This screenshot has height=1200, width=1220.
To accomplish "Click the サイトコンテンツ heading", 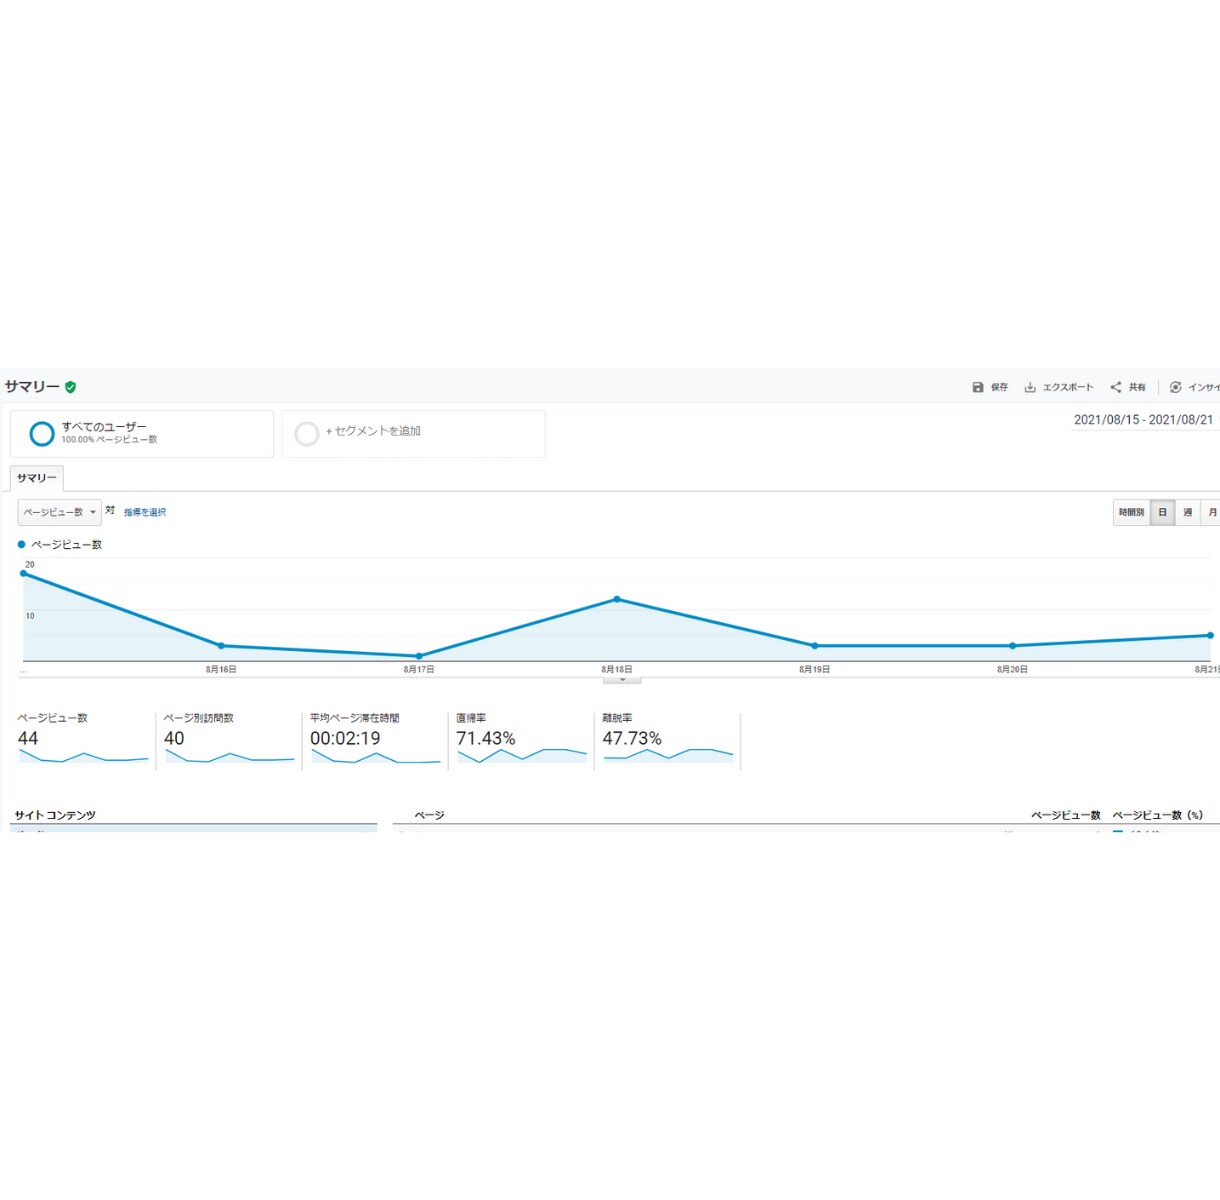I will pyautogui.click(x=55, y=815).
